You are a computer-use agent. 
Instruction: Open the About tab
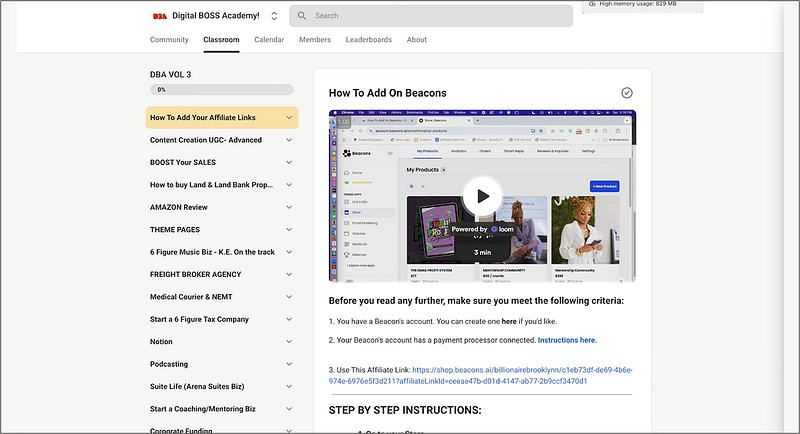click(416, 40)
